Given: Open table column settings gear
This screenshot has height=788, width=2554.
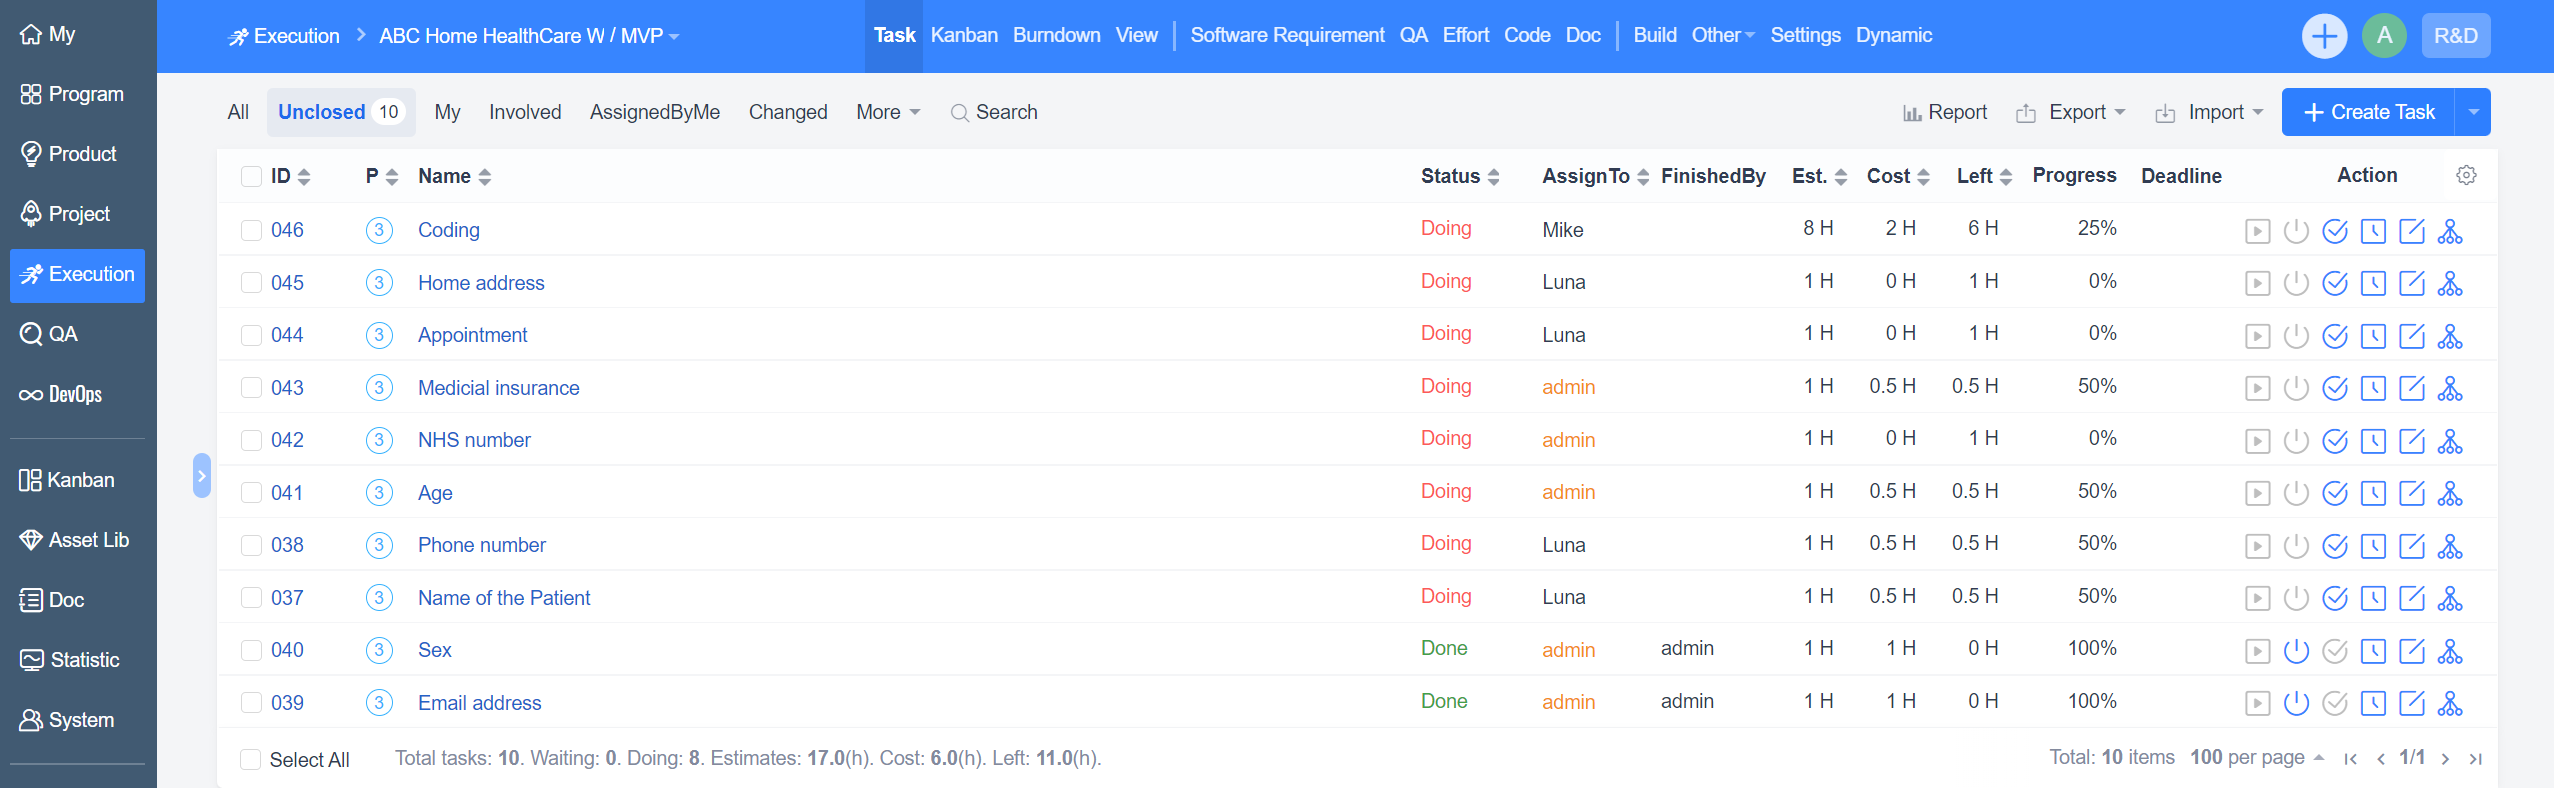Looking at the screenshot, I should pyautogui.click(x=2466, y=176).
